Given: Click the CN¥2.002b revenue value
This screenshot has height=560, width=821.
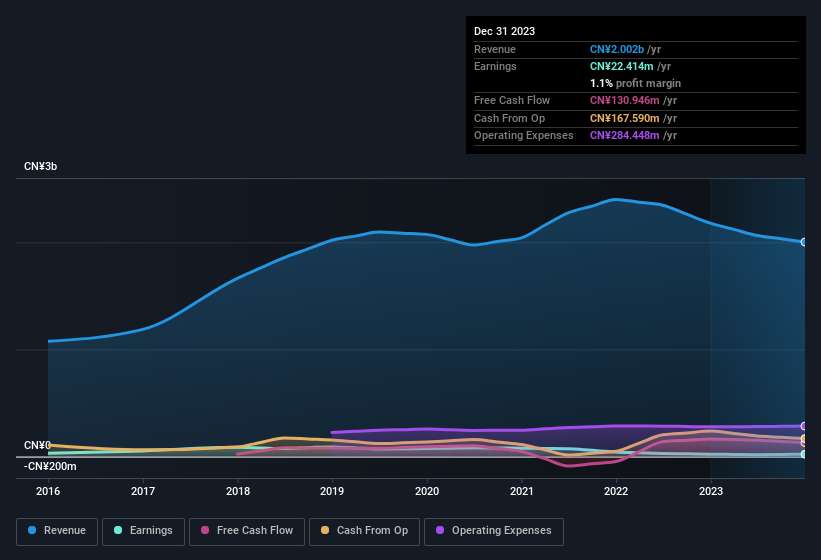Looking at the screenshot, I should pos(617,49).
